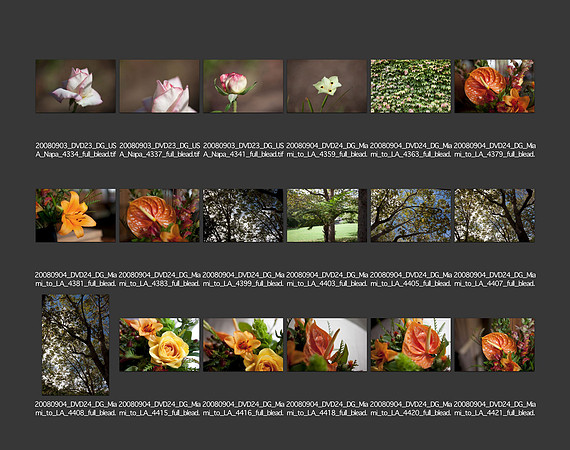This screenshot has height=450, width=570.
Task: Select the vertical tree thumbnail 4408
Action: click(x=76, y=345)
